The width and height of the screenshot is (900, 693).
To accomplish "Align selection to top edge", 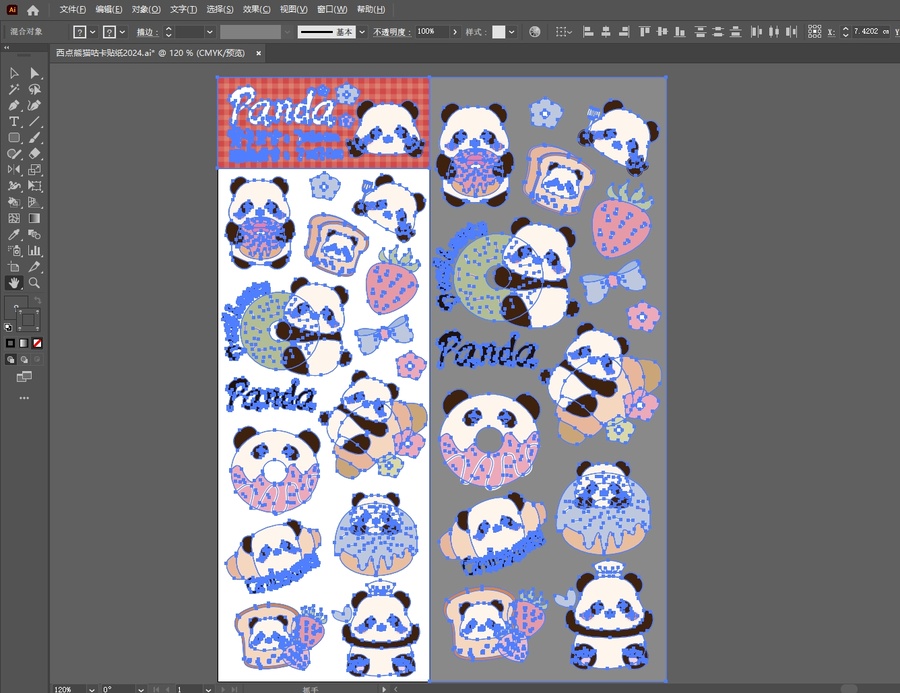I will pos(645,32).
